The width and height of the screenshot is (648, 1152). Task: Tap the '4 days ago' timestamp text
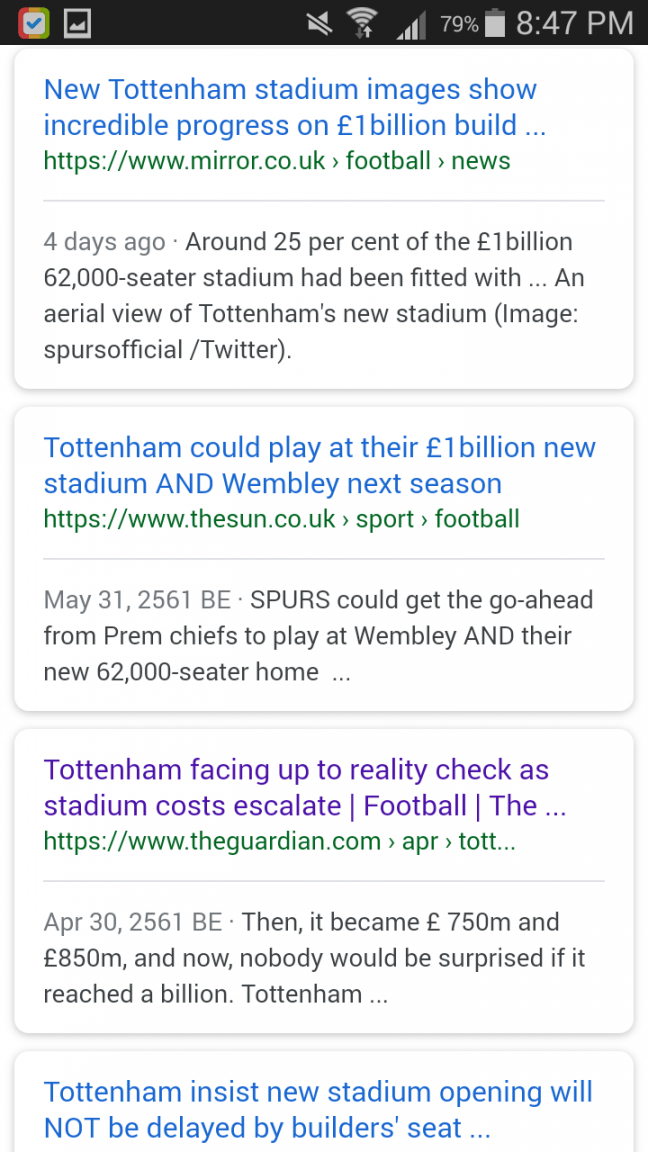(x=104, y=242)
